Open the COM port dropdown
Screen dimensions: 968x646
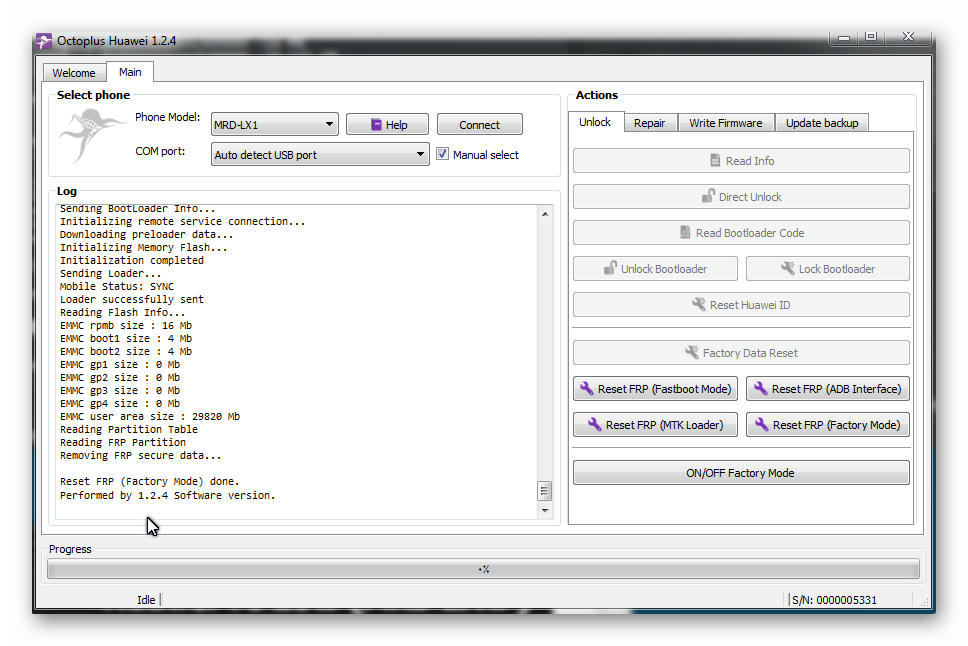pos(320,154)
